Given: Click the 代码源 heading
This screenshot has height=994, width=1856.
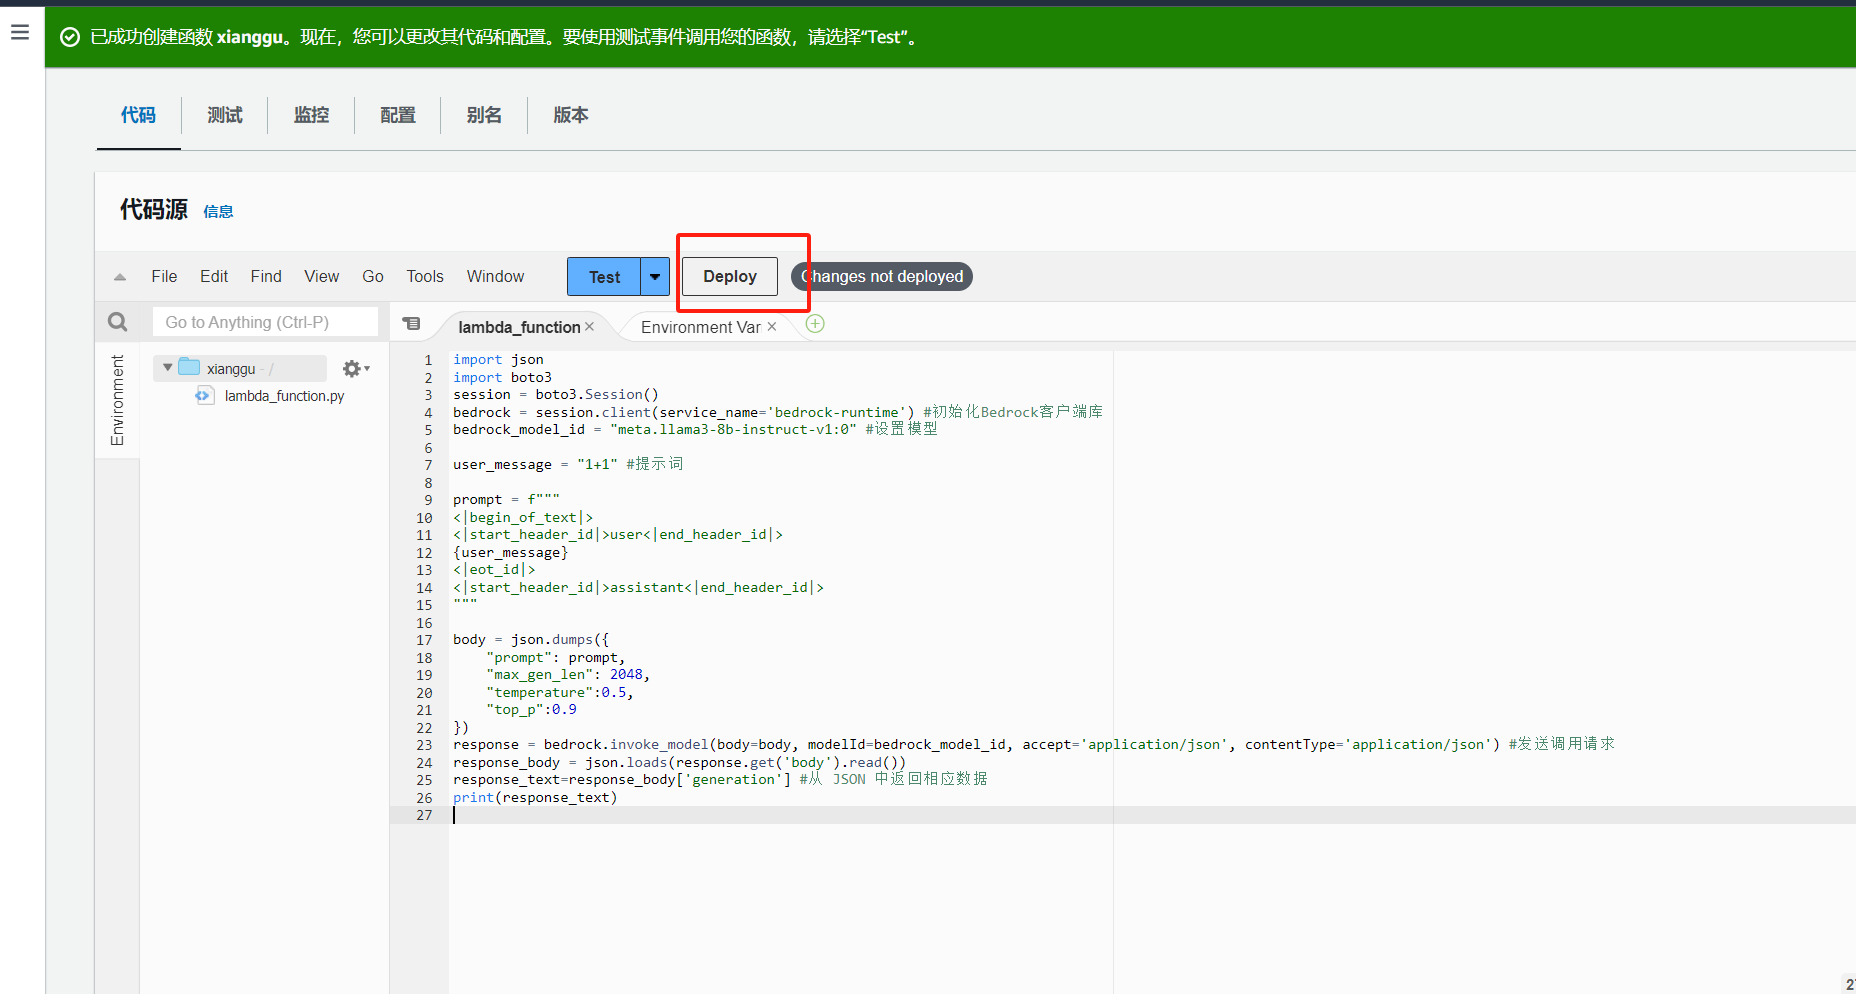Looking at the screenshot, I should click(154, 209).
